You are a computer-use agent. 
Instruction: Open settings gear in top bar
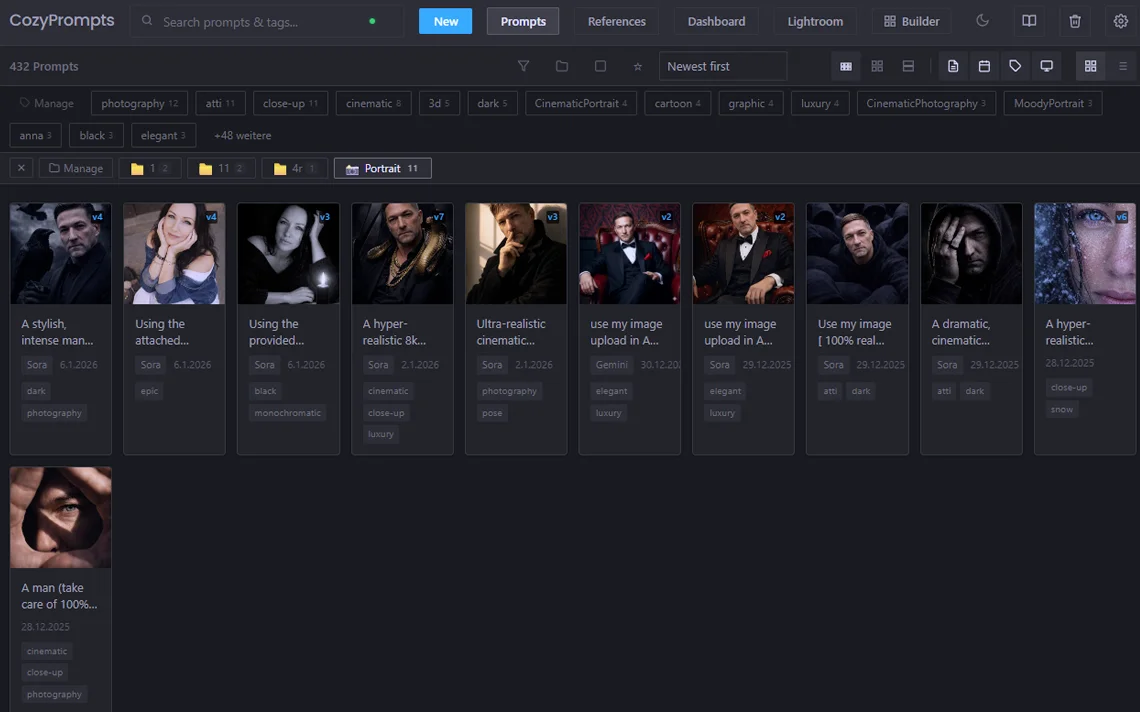[x=1121, y=21]
